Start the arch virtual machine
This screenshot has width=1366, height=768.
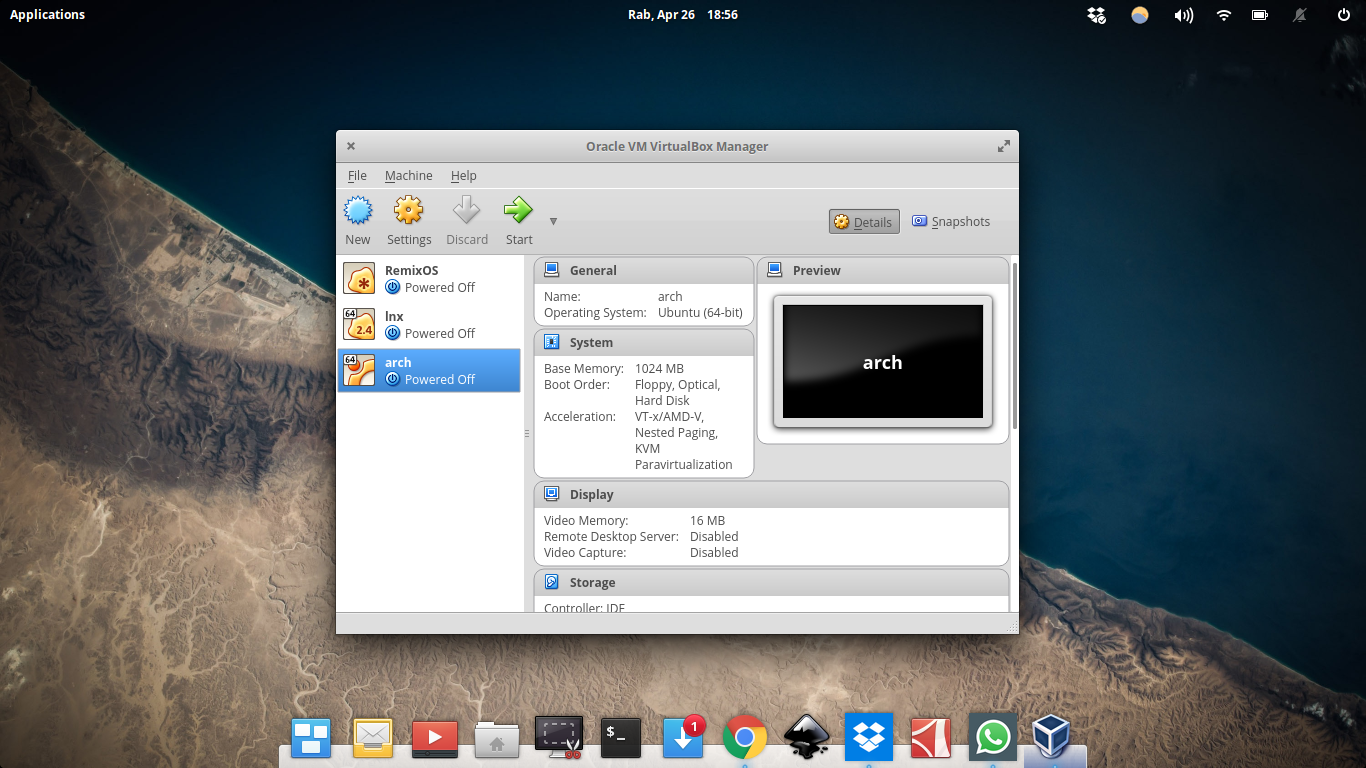point(518,219)
